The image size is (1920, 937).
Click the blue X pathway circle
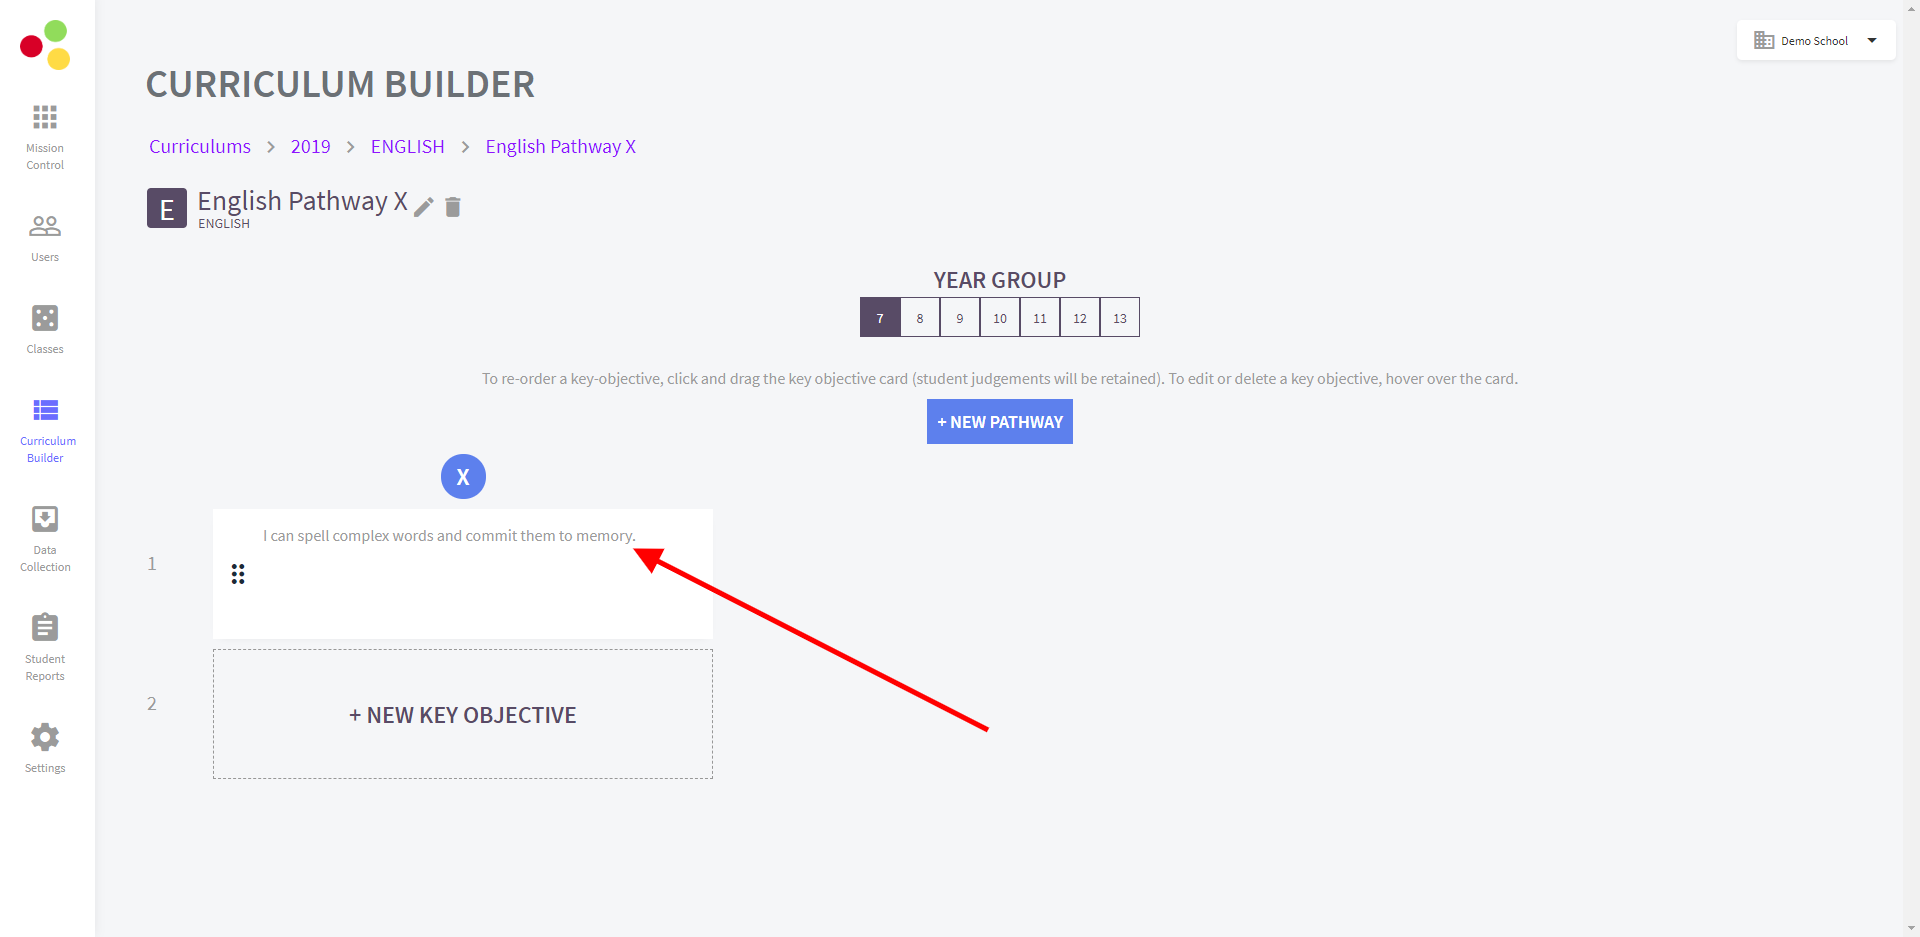click(463, 477)
